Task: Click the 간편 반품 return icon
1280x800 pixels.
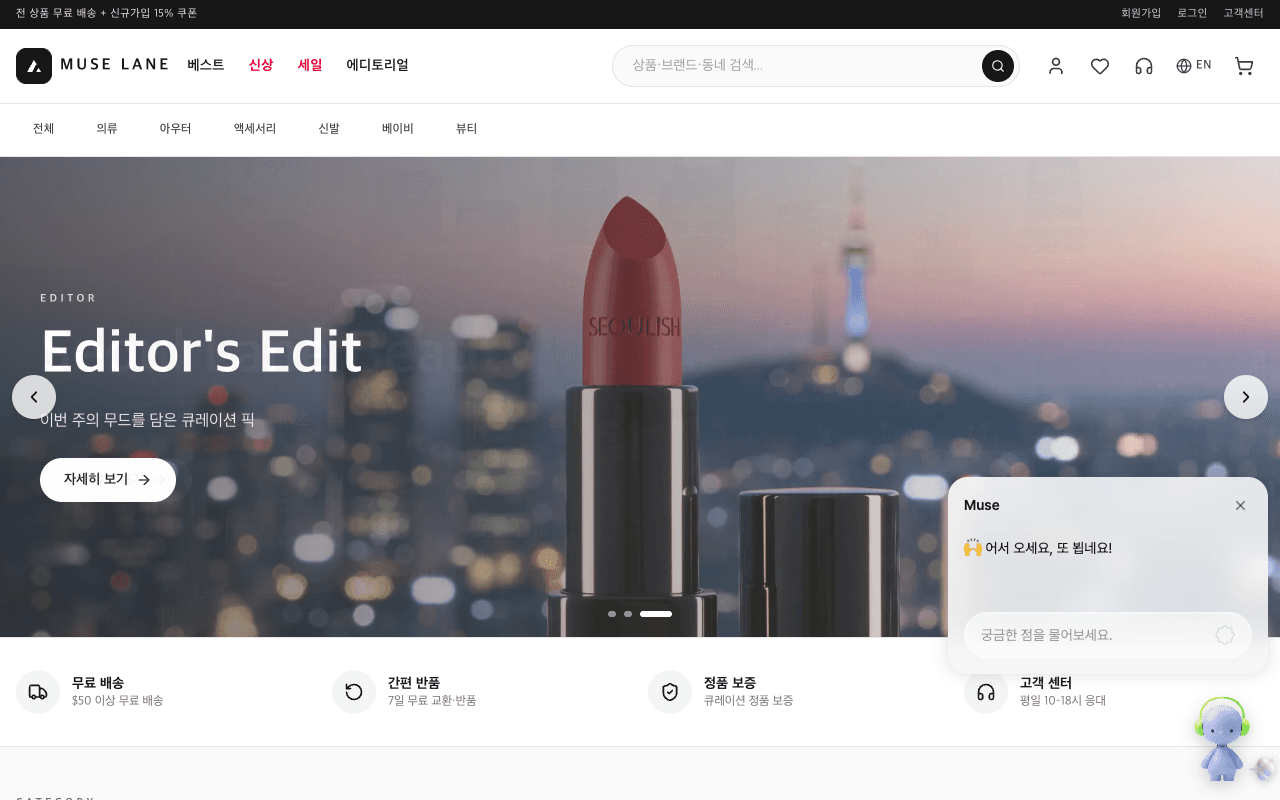Action: [x=354, y=692]
